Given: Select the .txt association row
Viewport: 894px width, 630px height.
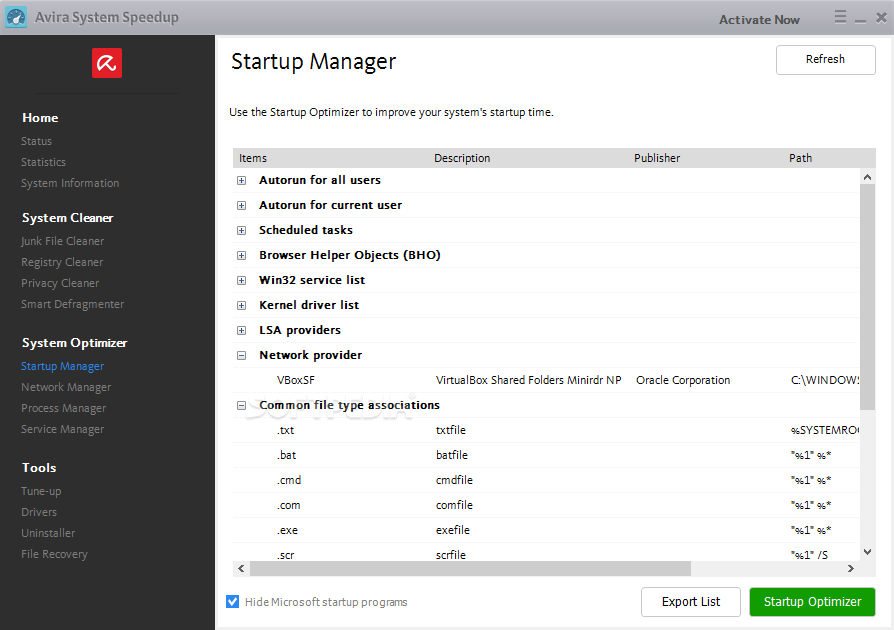Looking at the screenshot, I should [x=546, y=430].
